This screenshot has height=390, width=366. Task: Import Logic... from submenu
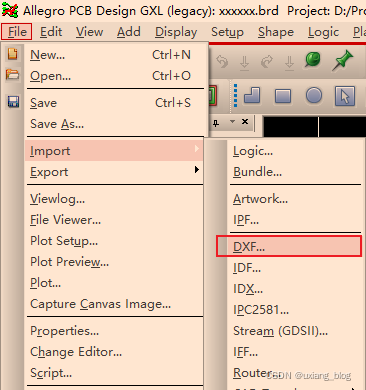point(295,151)
